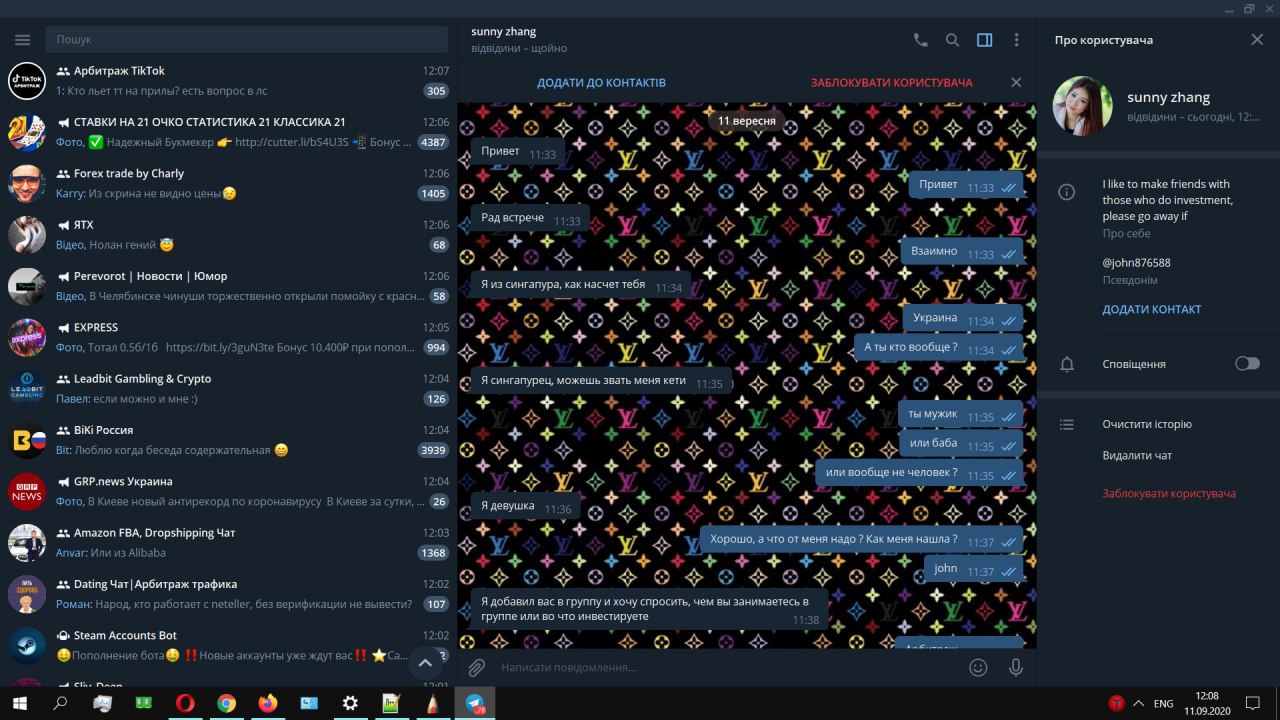The height and width of the screenshot is (720, 1280).
Task: Open Dating Чат|Арбитраж трафика chat
Action: (228, 594)
